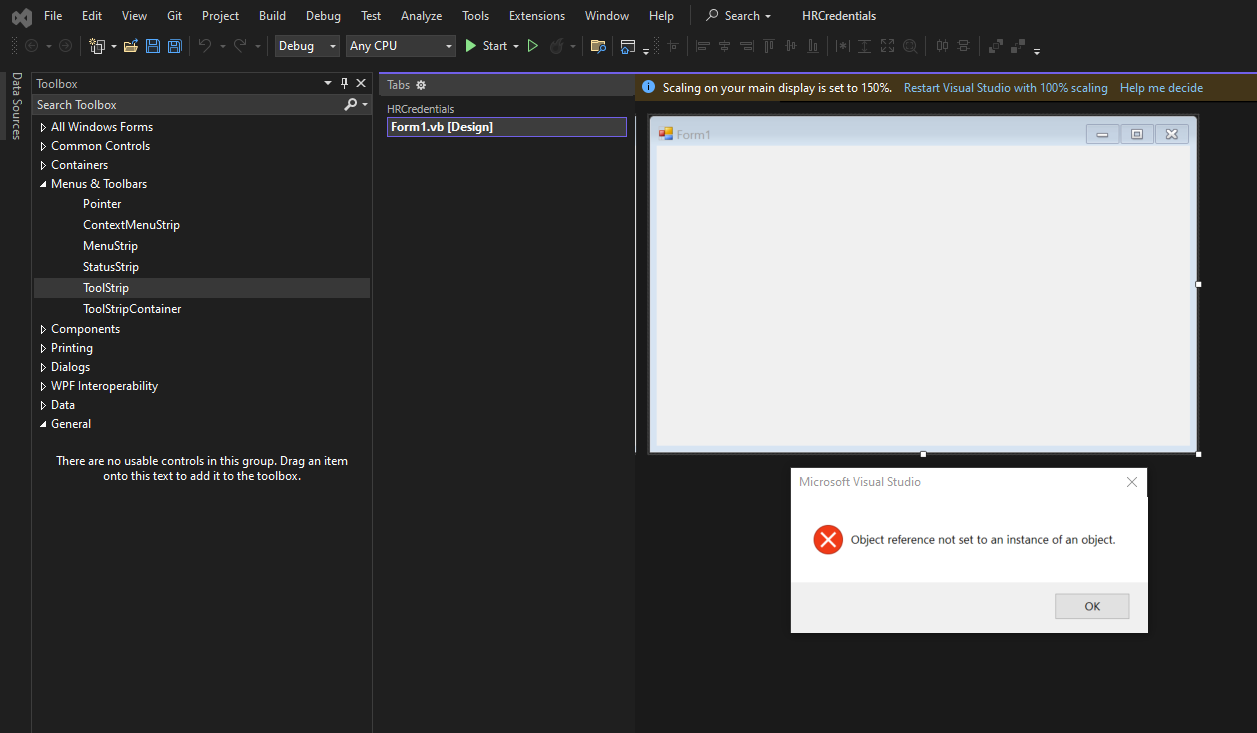
Task: Click the Make Same Width icon
Action: [x=842, y=46]
